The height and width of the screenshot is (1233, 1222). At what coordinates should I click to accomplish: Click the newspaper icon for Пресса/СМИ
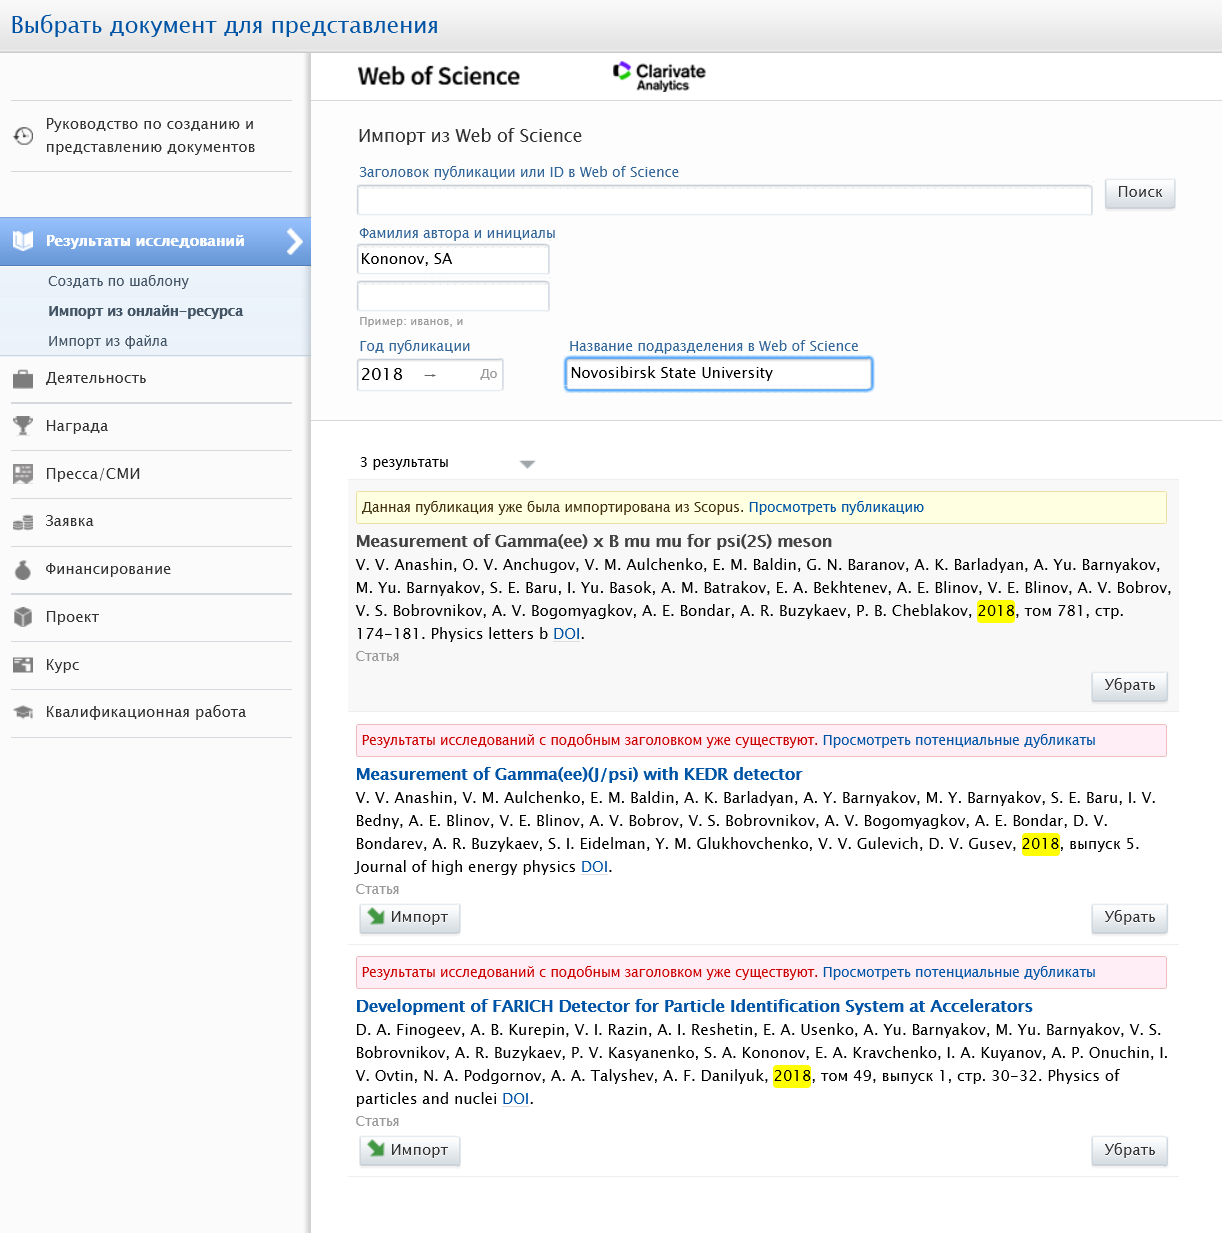(23, 474)
